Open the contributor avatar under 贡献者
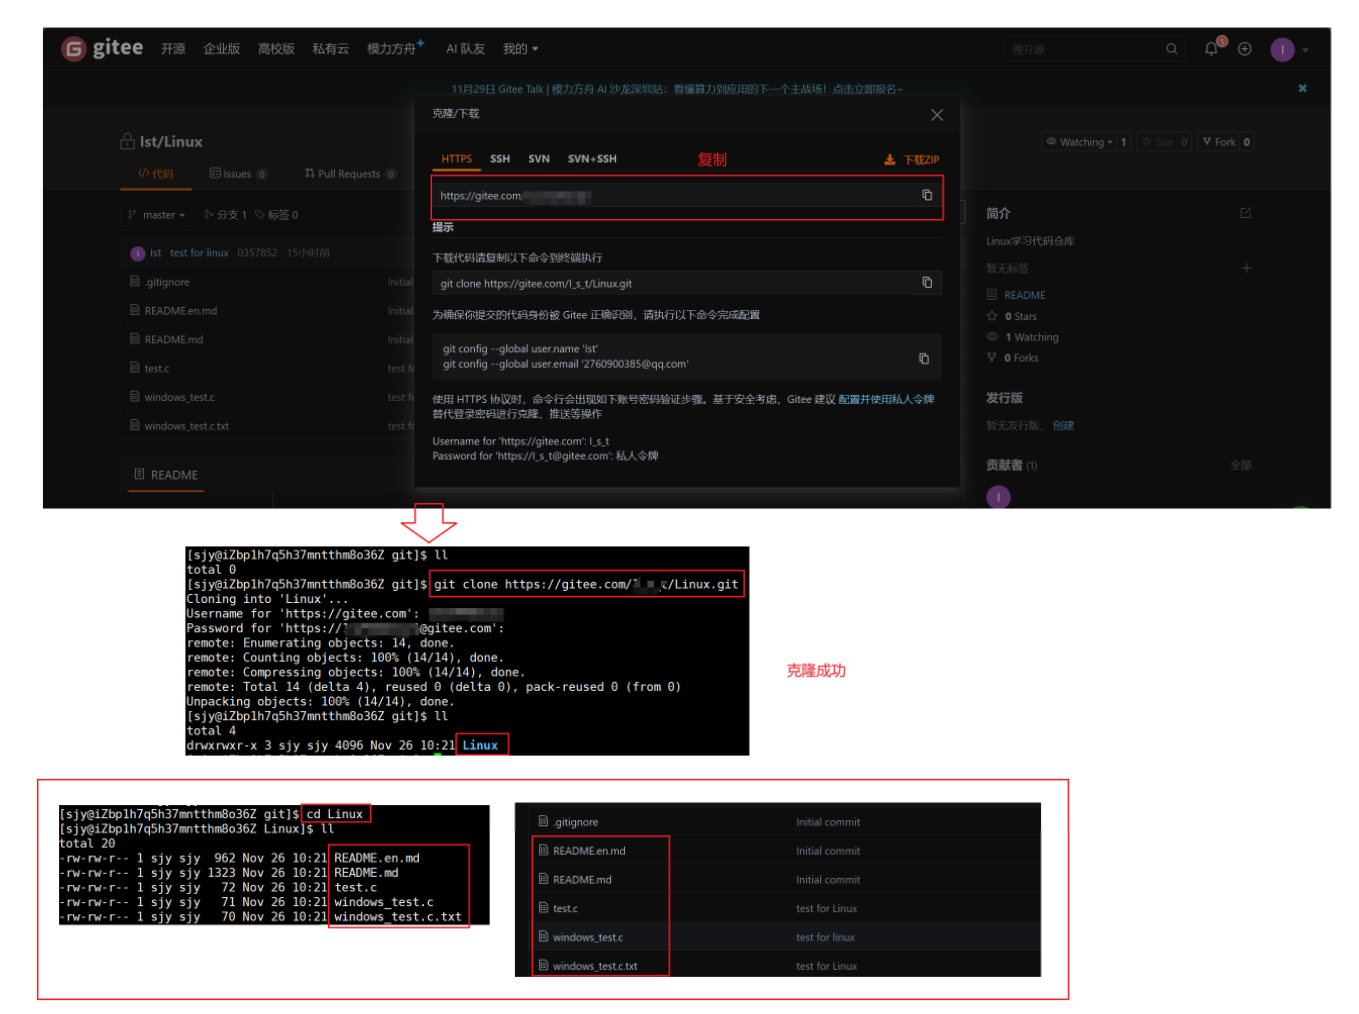Screen dimensions: 1359x1014 pyautogui.click(x=998, y=497)
